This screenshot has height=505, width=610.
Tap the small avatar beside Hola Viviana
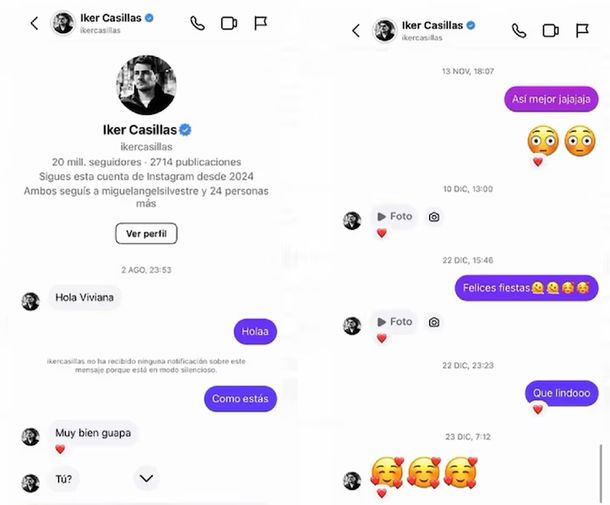[31, 301]
